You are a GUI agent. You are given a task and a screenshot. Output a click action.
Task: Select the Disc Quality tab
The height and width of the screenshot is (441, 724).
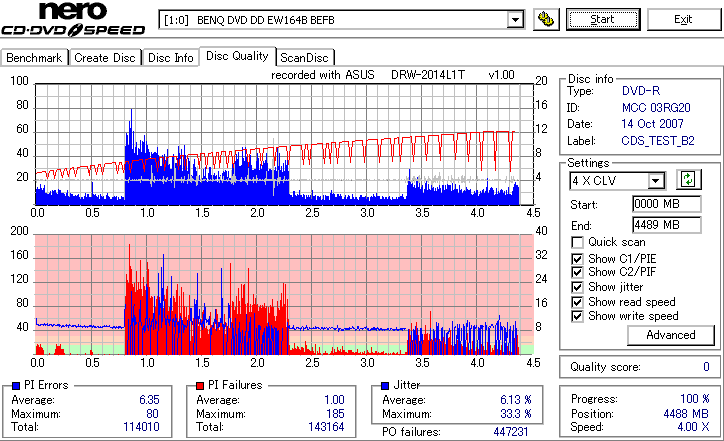pos(237,56)
